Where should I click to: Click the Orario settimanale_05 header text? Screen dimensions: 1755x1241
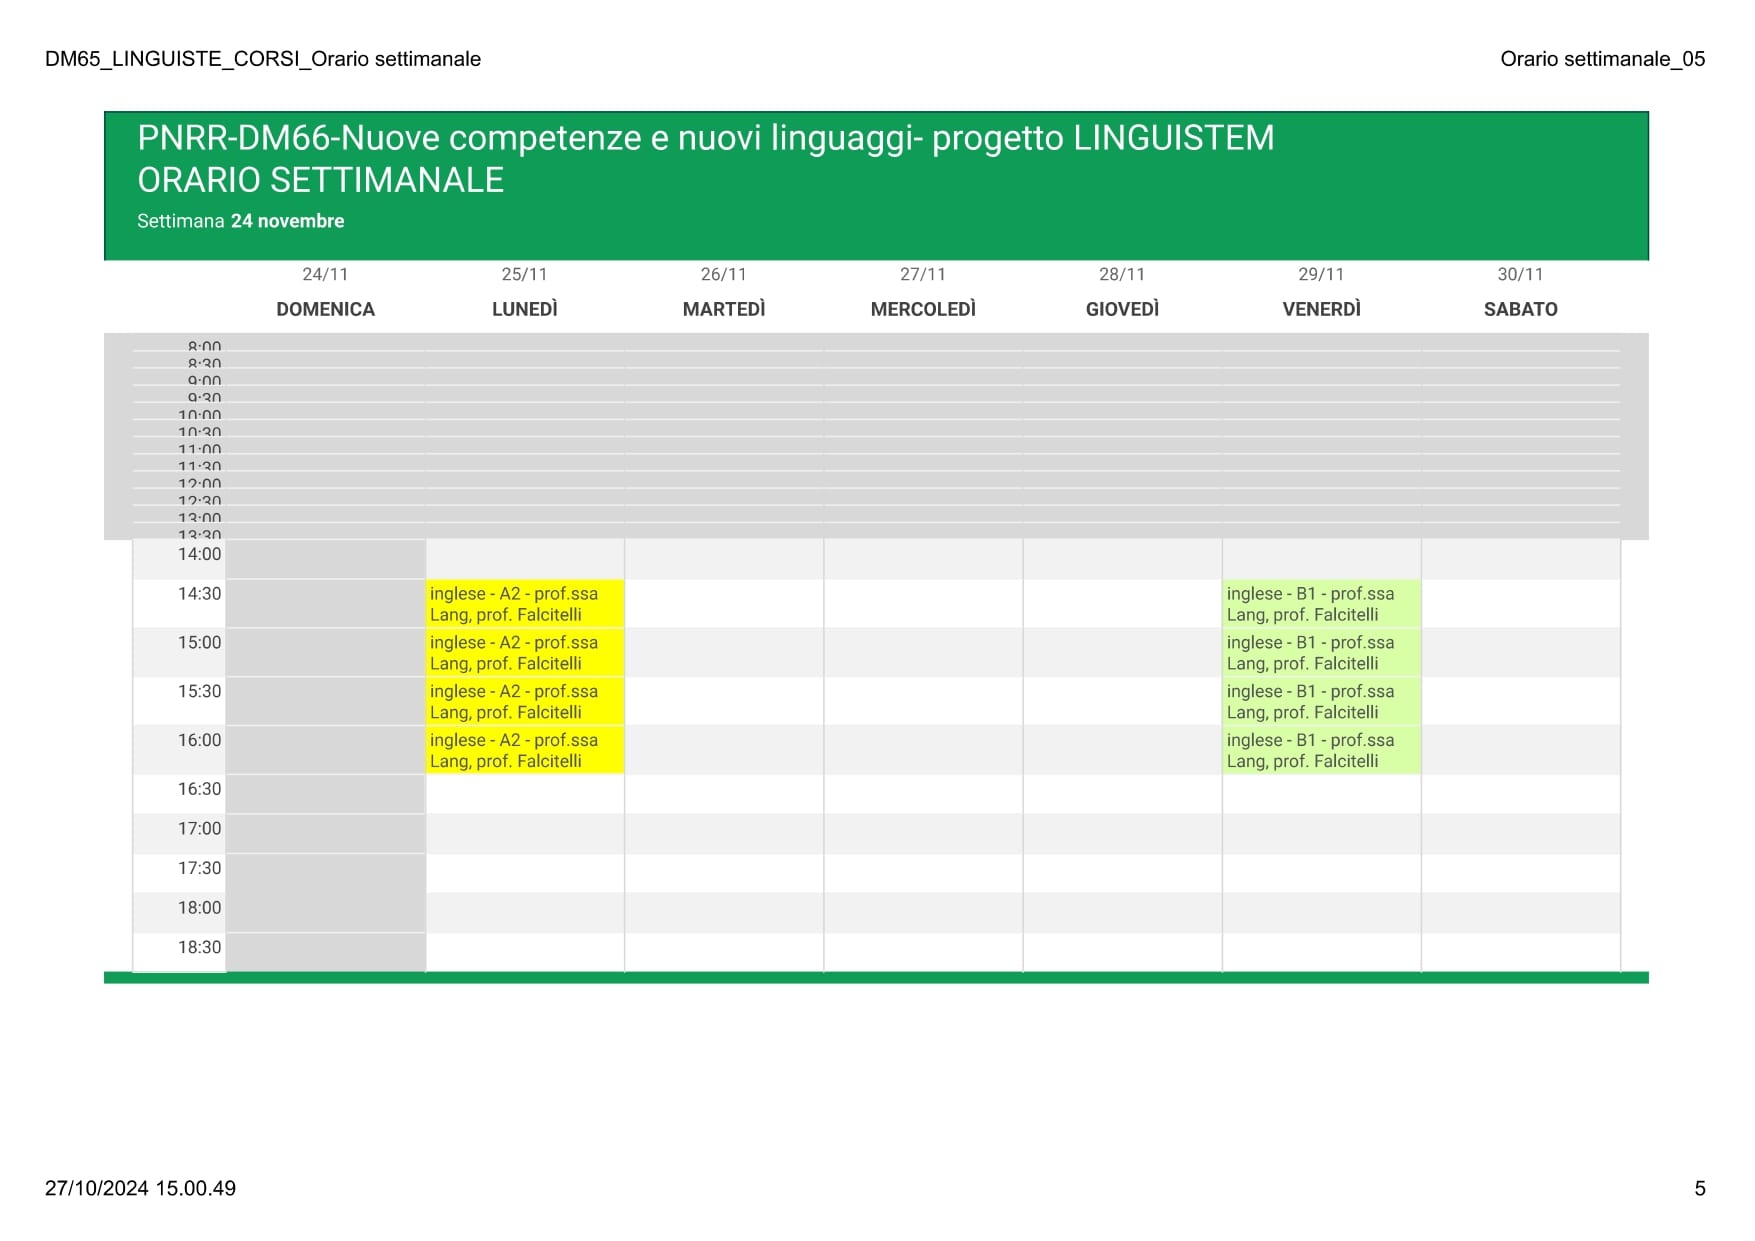(1602, 59)
